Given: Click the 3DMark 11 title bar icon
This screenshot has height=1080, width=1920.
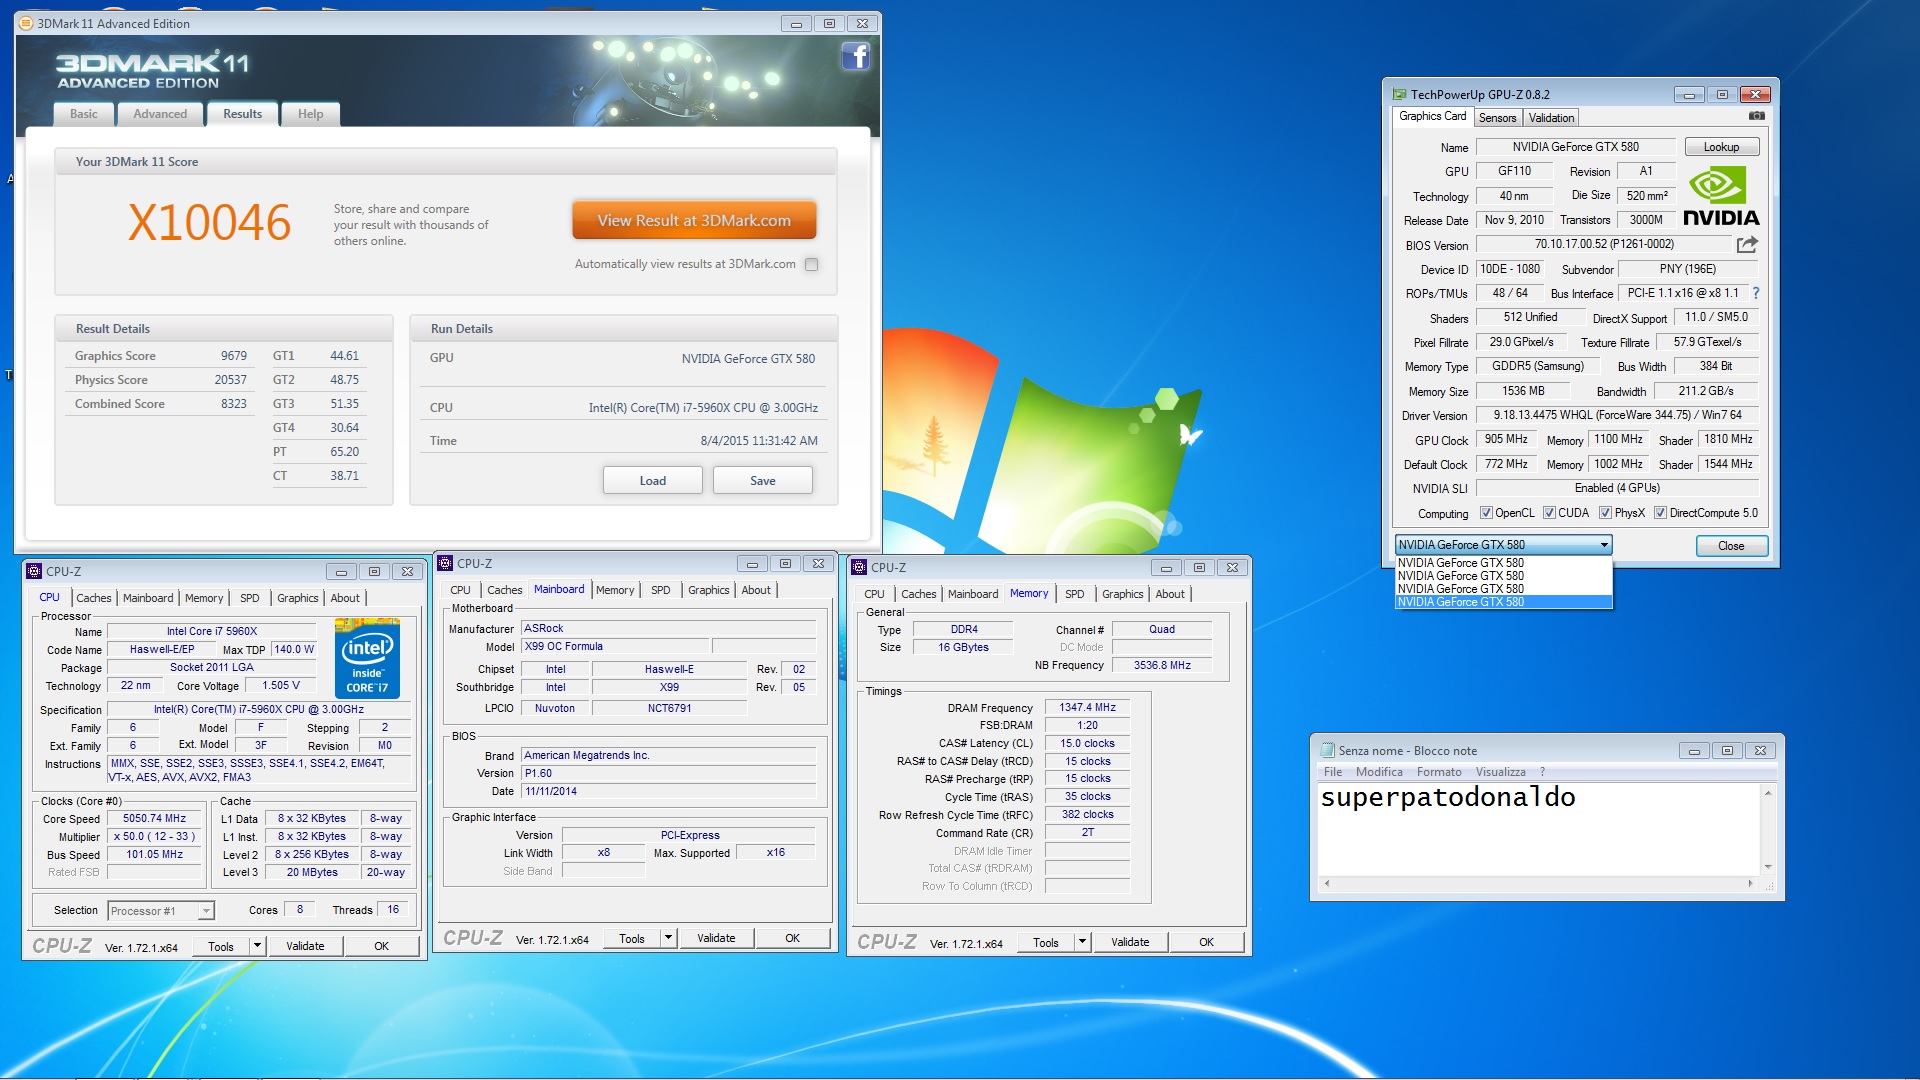Looking at the screenshot, I should pos(26,23).
